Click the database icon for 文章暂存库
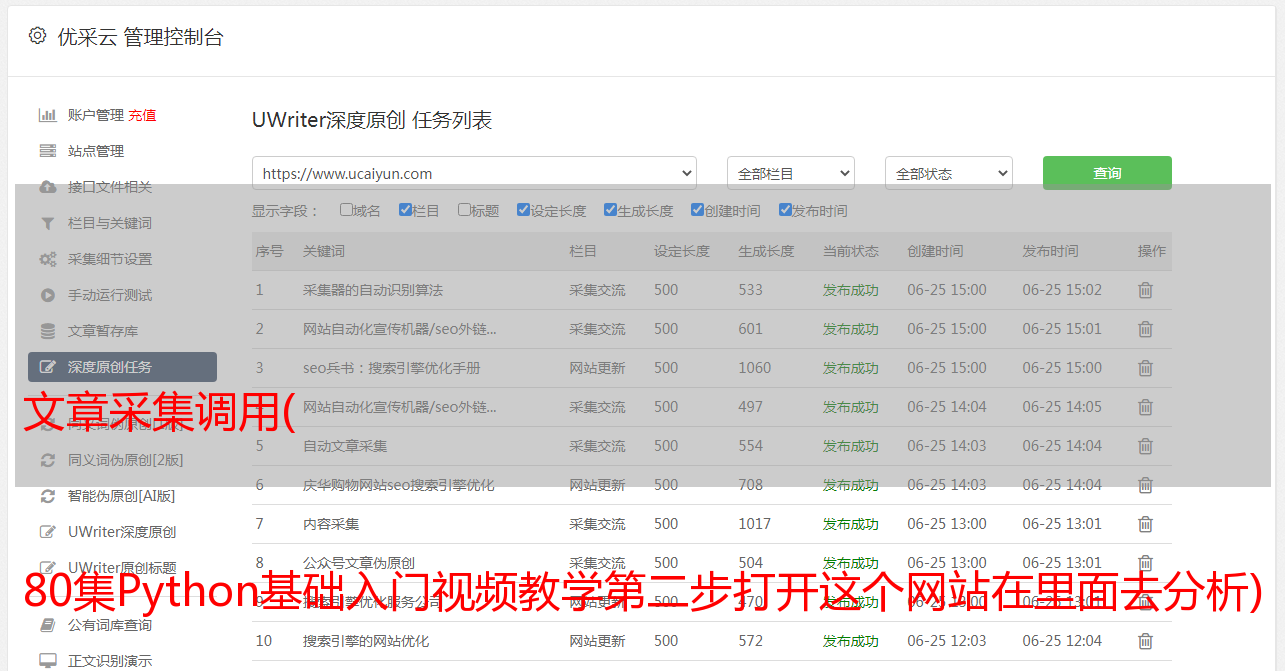The width and height of the screenshot is (1285, 671). point(47,331)
